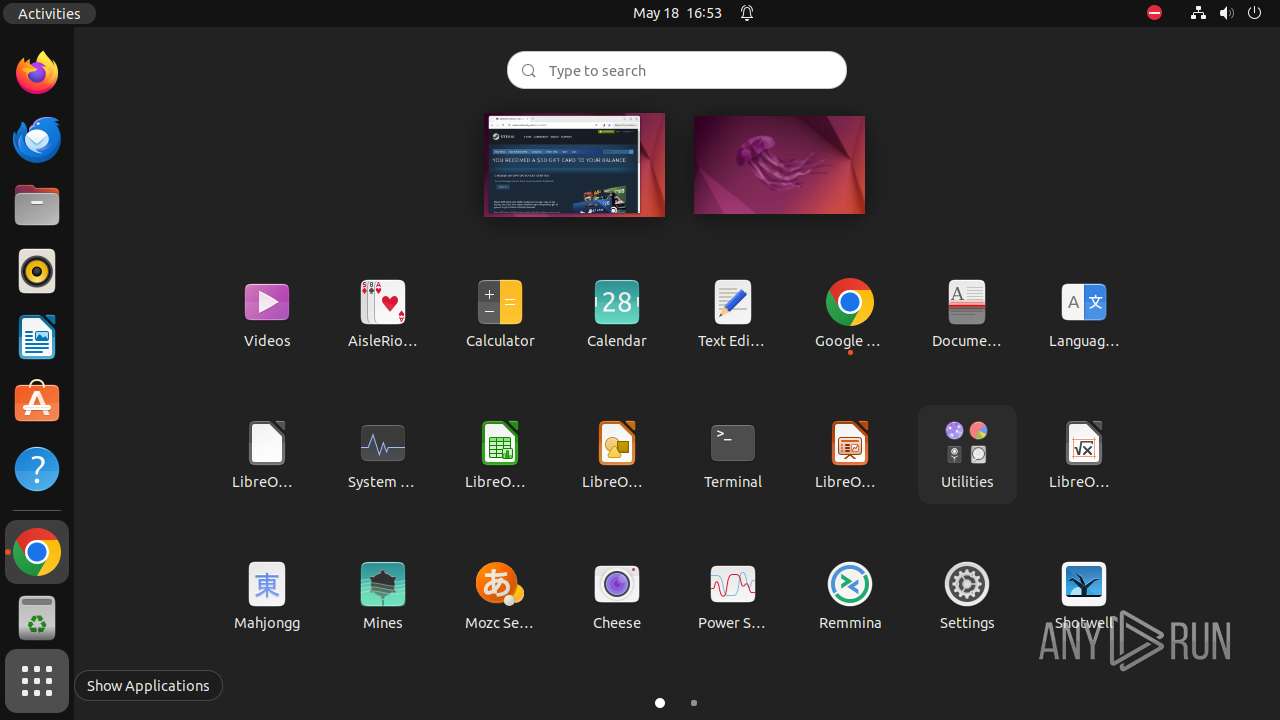Open LibreOffice Writer from the dock

[x=37, y=337]
